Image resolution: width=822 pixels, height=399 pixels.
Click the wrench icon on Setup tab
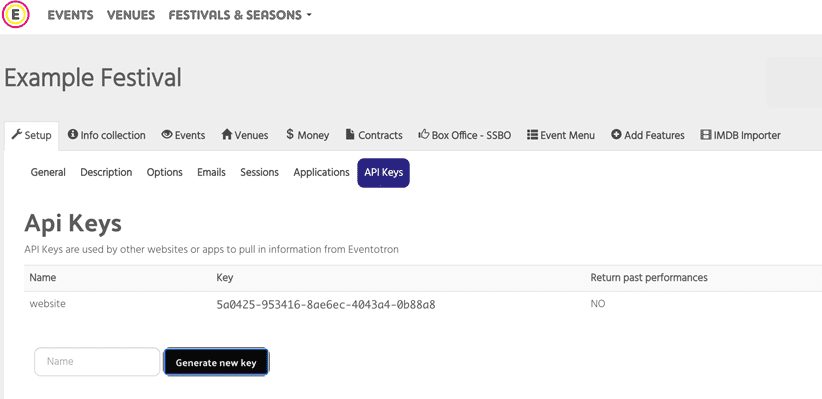(x=17, y=135)
